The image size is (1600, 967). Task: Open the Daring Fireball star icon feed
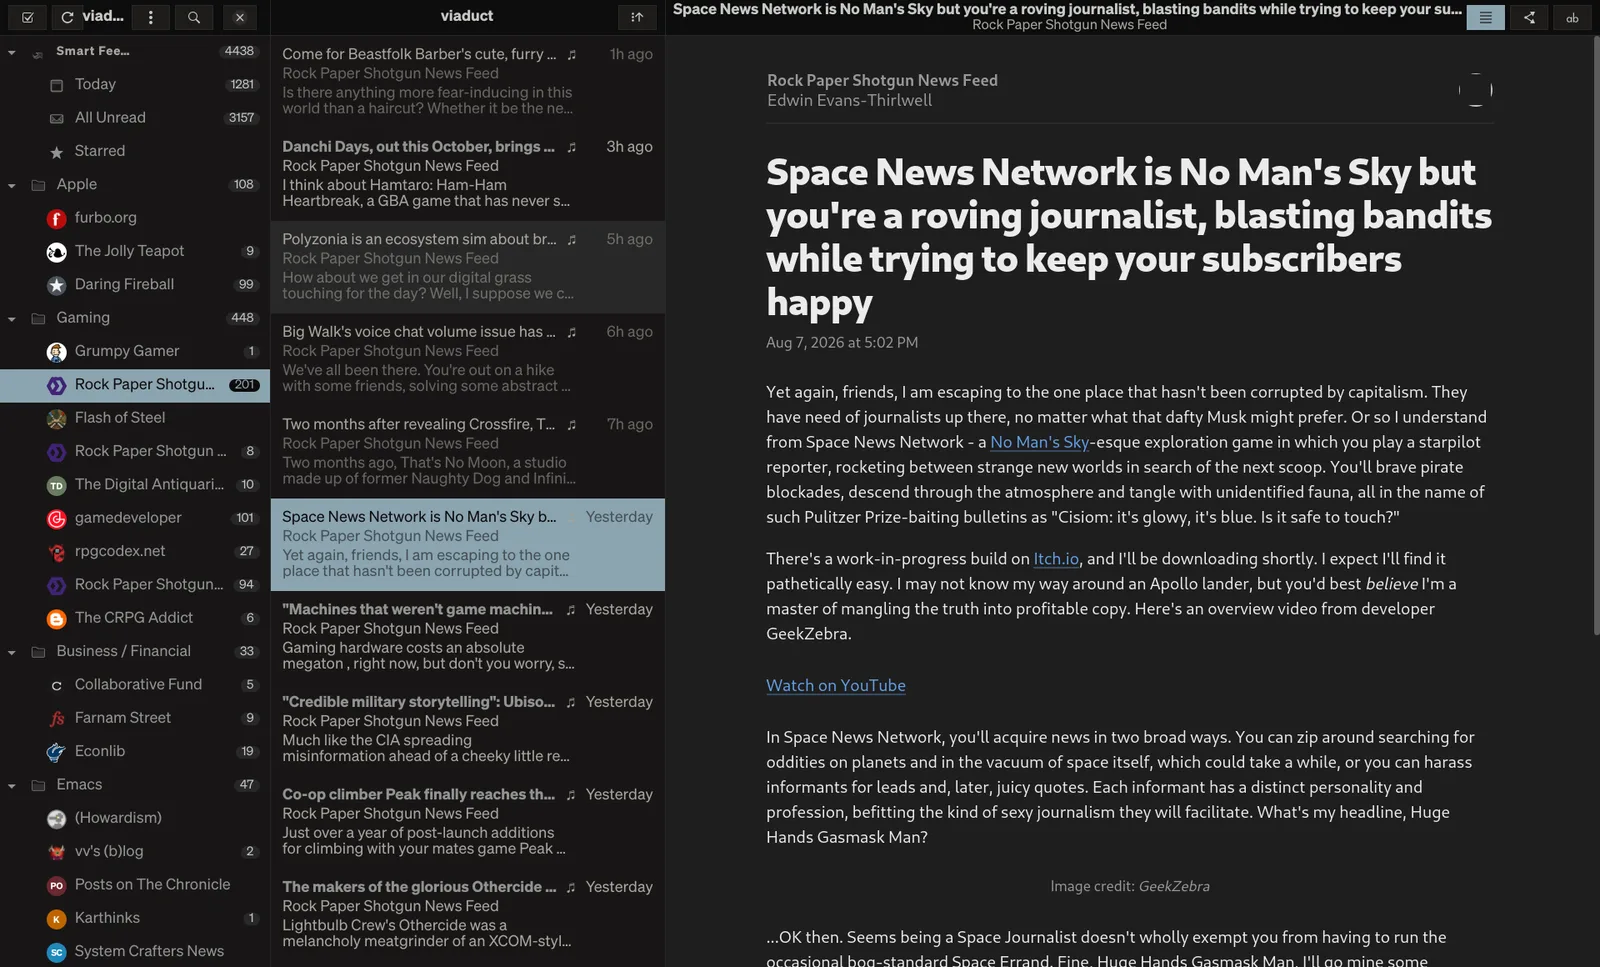(57, 285)
